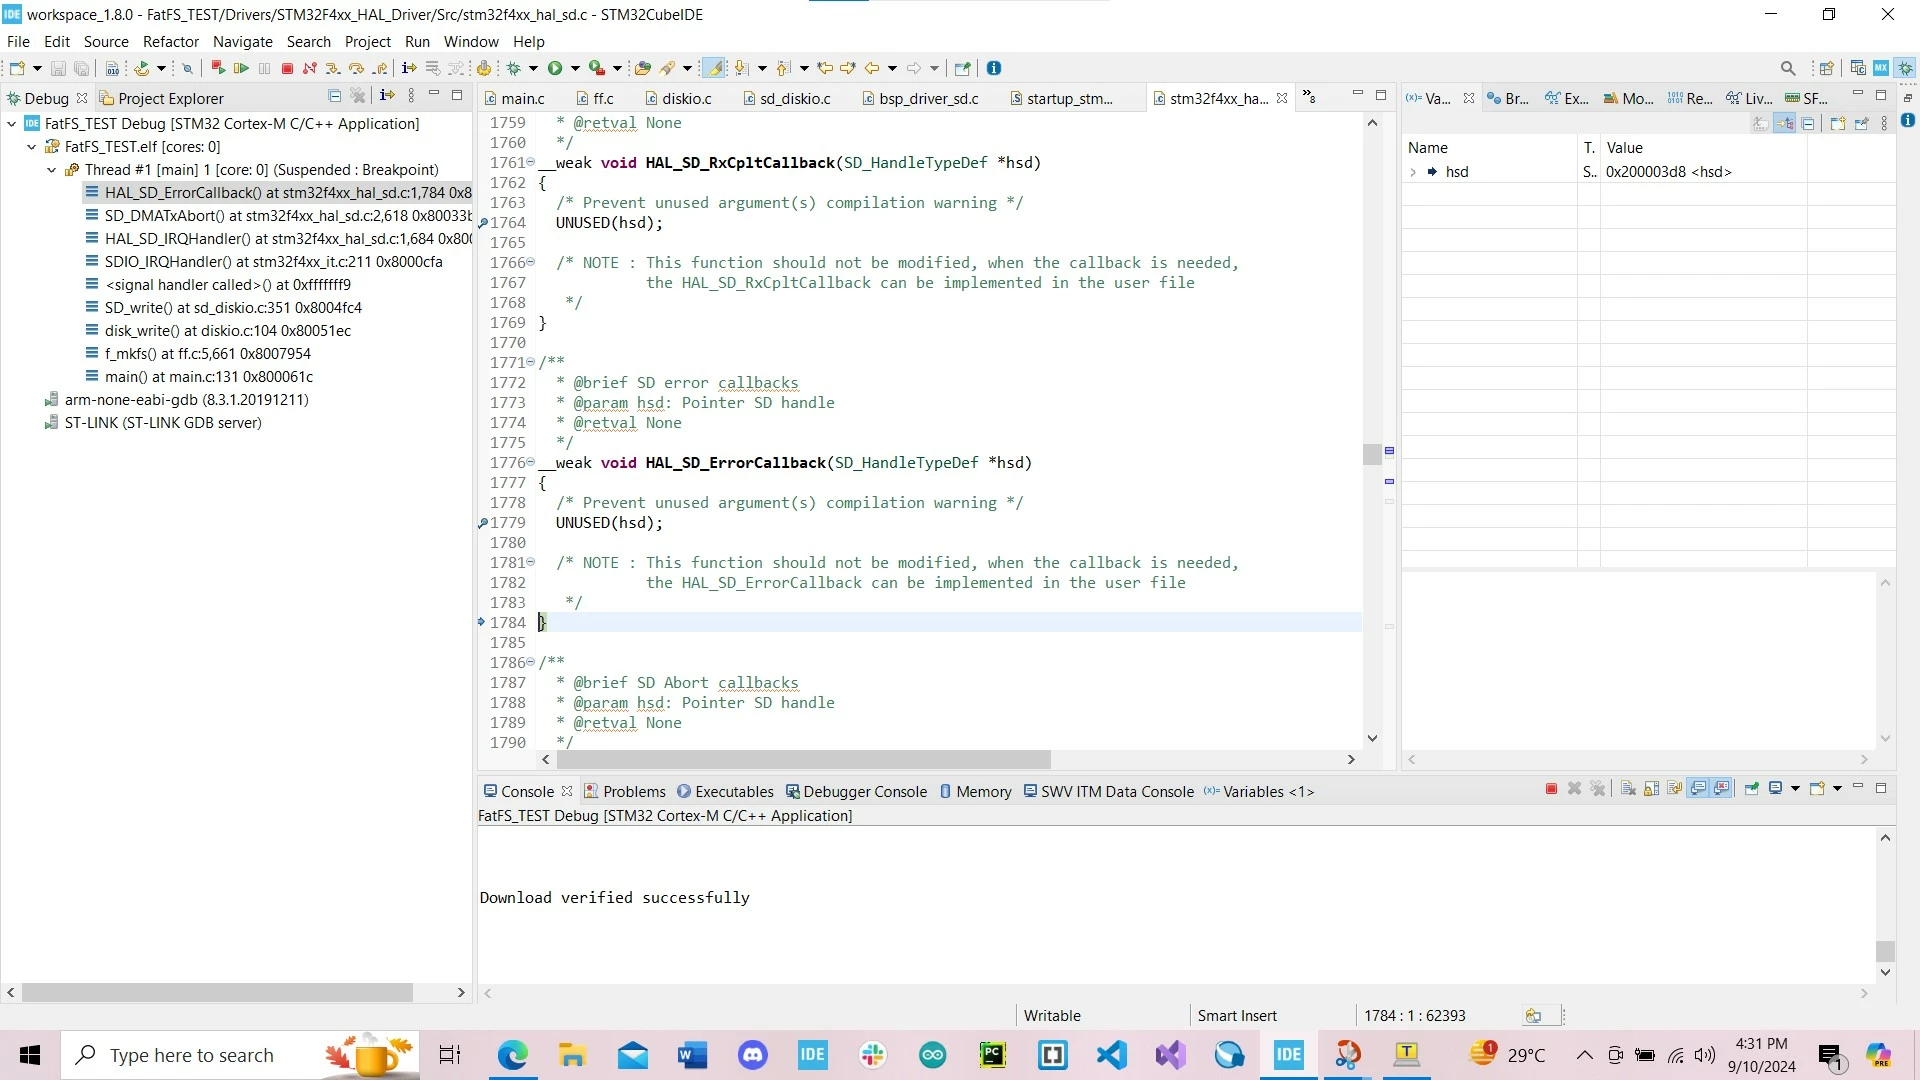This screenshot has width=1920, height=1080.
Task: Toggle Scroll Lock in Console toolbar
Action: (1651, 789)
